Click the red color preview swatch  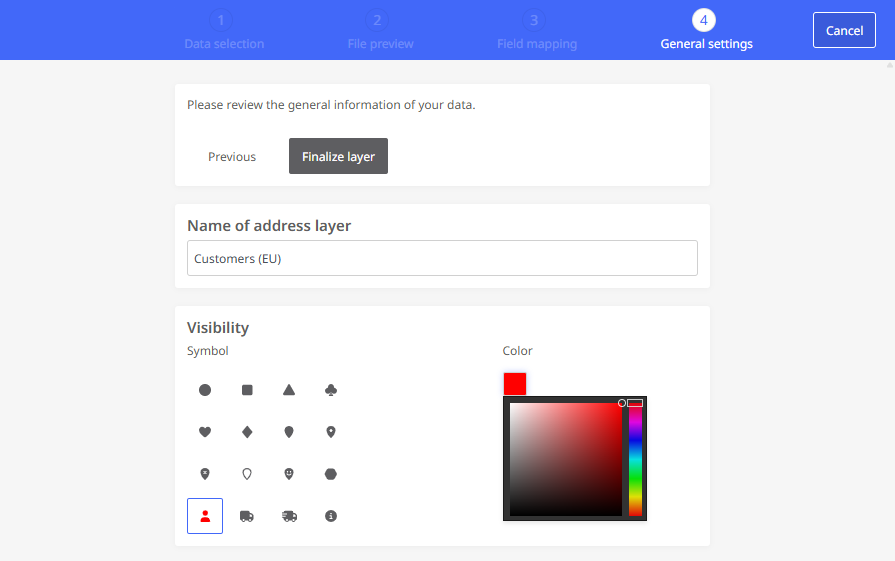click(515, 384)
